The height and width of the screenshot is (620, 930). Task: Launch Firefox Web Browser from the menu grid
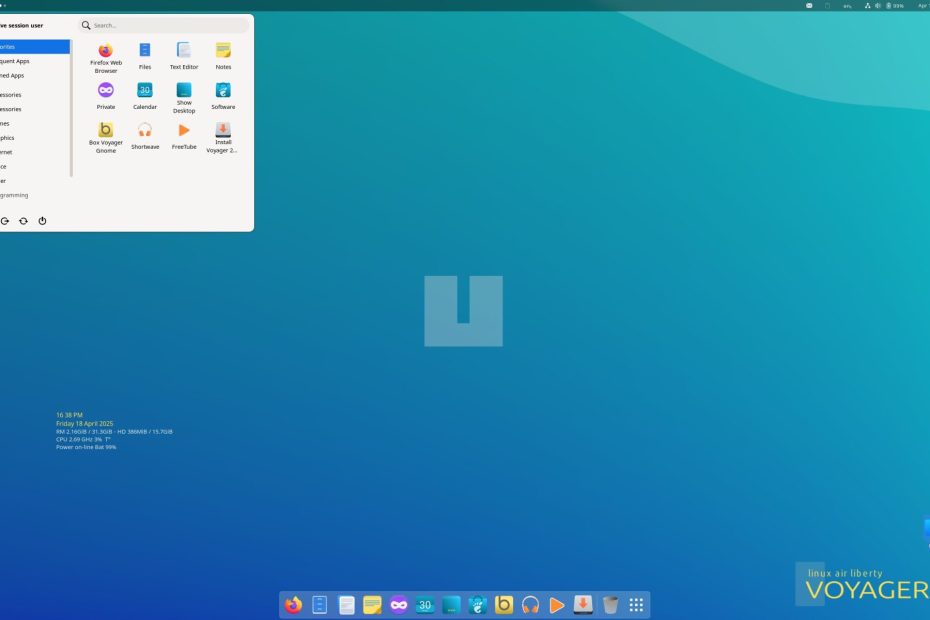click(x=106, y=58)
